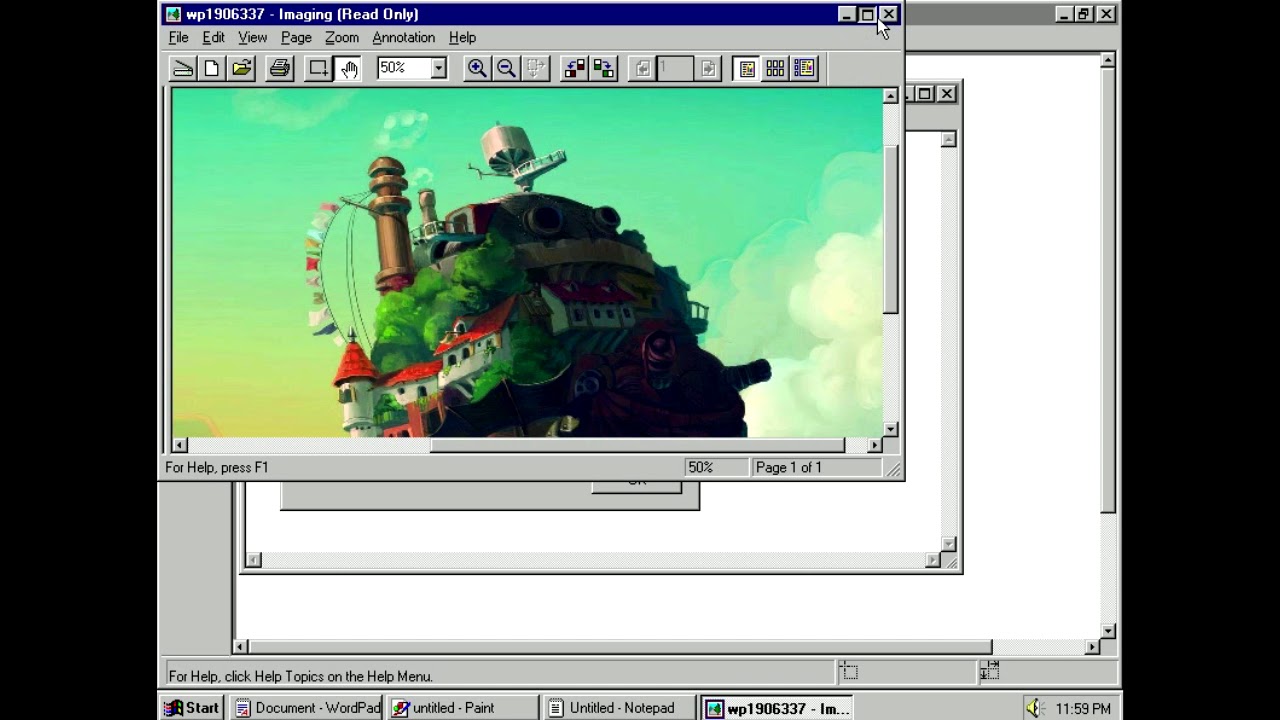
Task: Rotate the image left
Action: point(574,68)
